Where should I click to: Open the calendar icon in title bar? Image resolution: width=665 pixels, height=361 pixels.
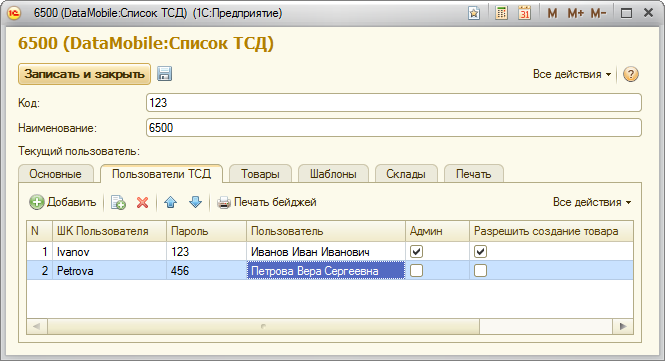pyautogui.click(x=525, y=13)
